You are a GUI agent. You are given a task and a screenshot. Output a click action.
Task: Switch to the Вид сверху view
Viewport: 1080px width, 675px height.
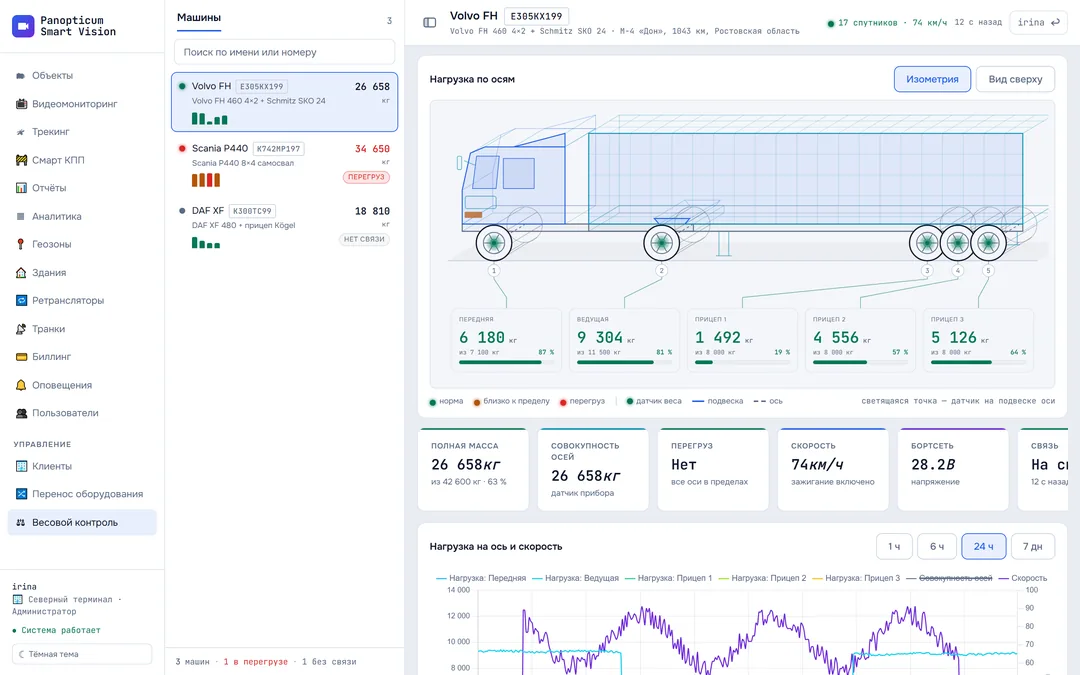click(1015, 79)
